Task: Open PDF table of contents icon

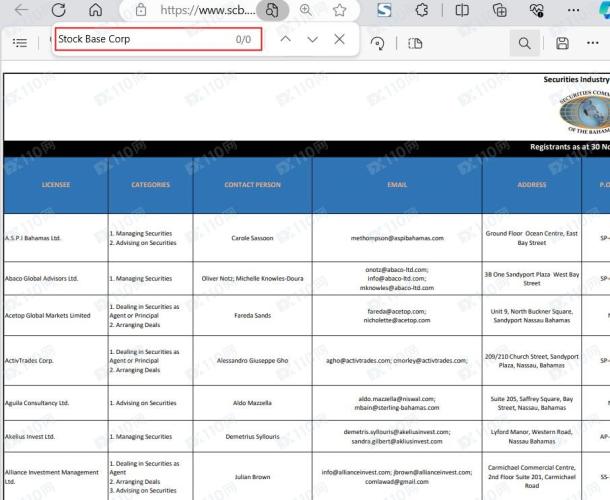Action: point(20,43)
